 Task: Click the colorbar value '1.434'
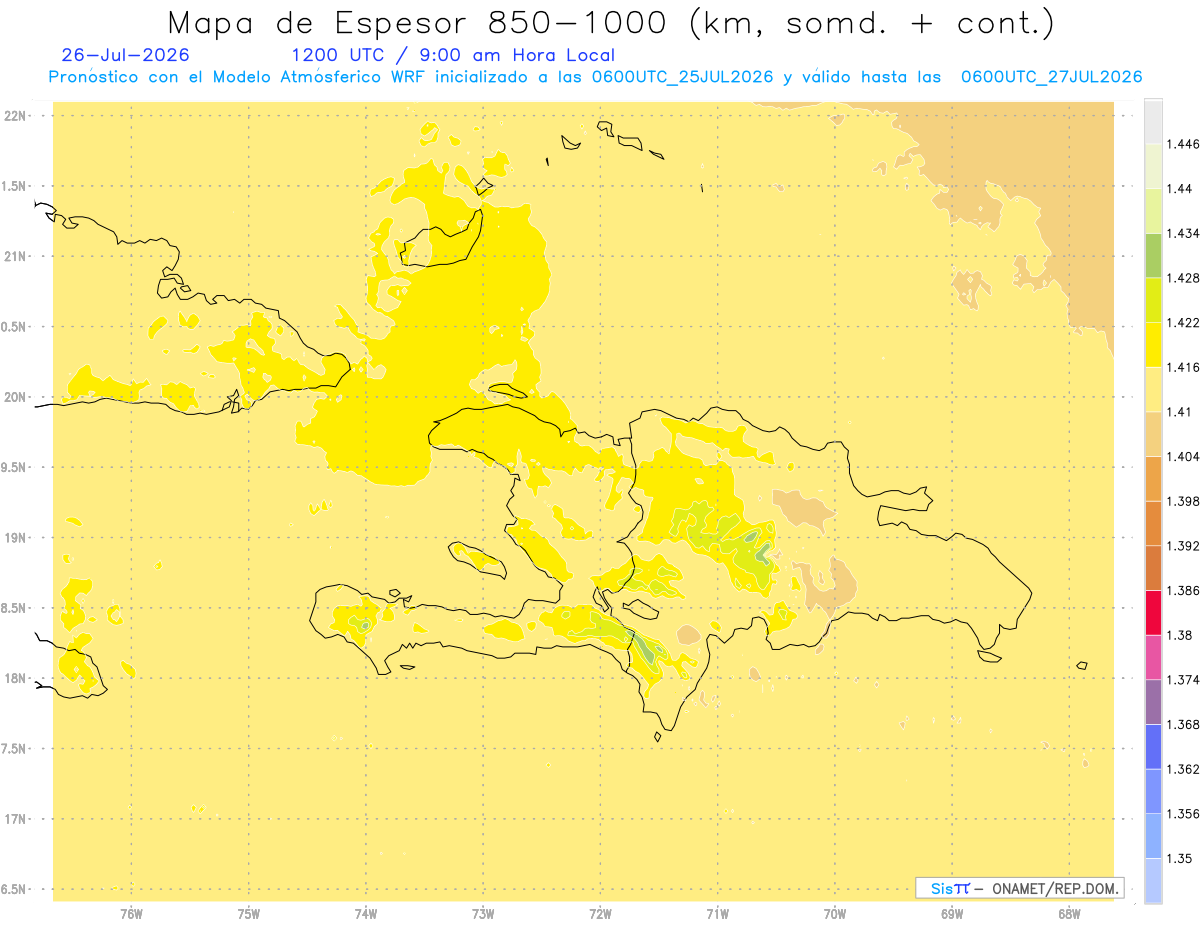pos(1182,233)
